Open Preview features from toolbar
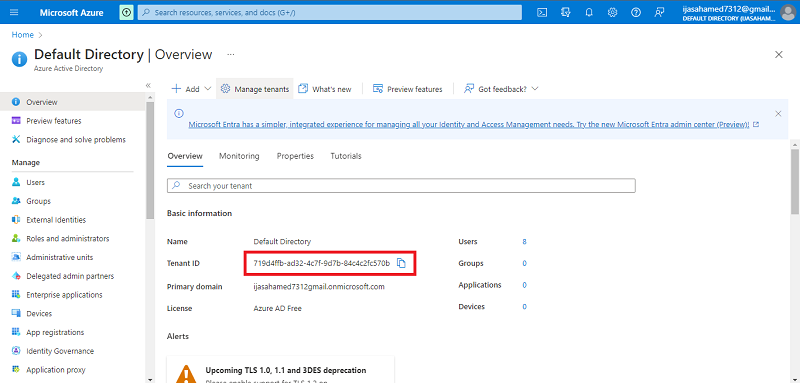Screen dimensions: 800x383 tap(408, 89)
